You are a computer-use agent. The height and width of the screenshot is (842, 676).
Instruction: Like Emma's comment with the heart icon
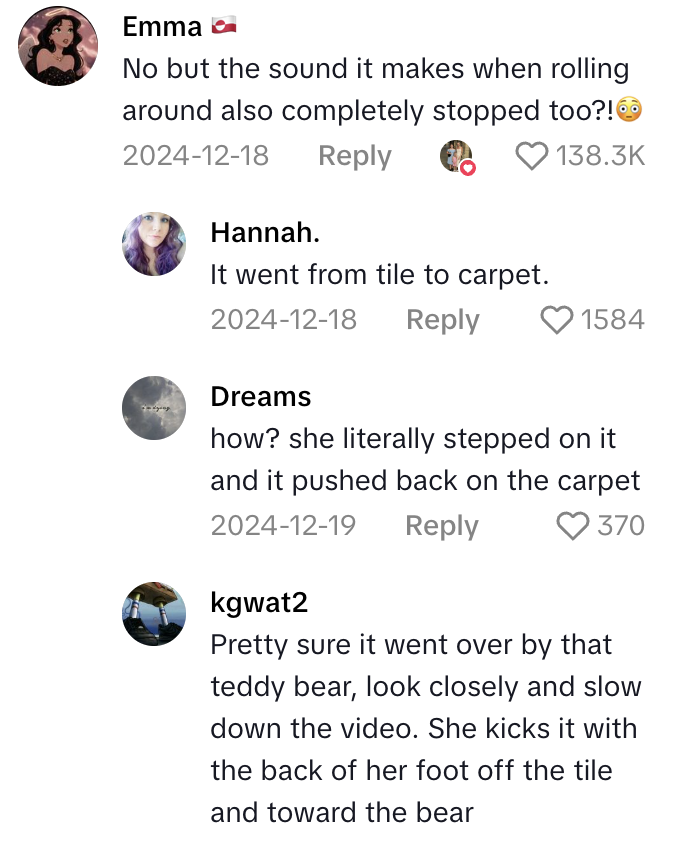[531, 156]
